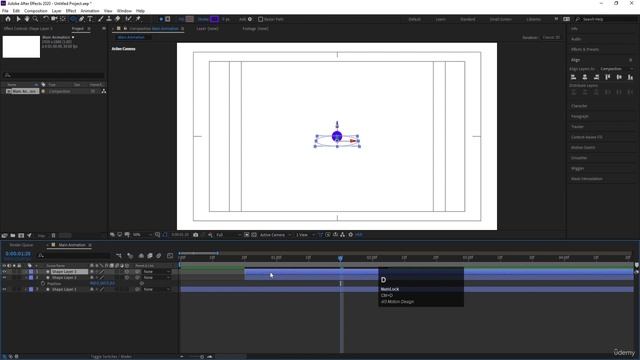This screenshot has height=360, width=640.
Task: Open the Composition menu
Action: point(36,11)
